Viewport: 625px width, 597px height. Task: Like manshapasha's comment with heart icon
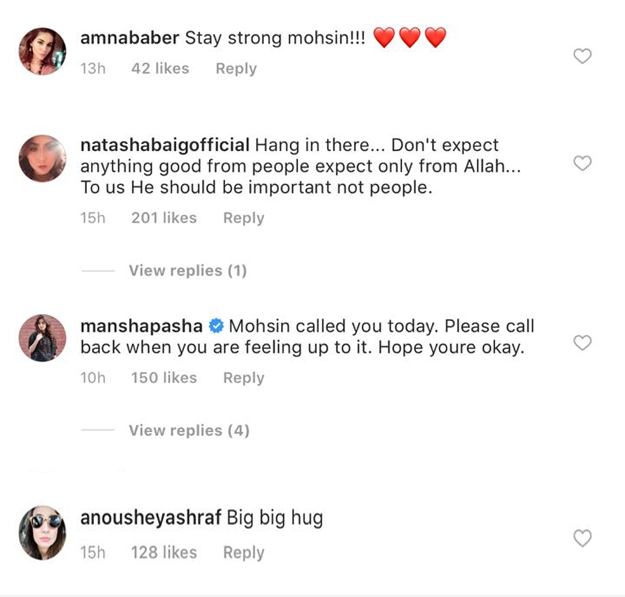(x=582, y=343)
